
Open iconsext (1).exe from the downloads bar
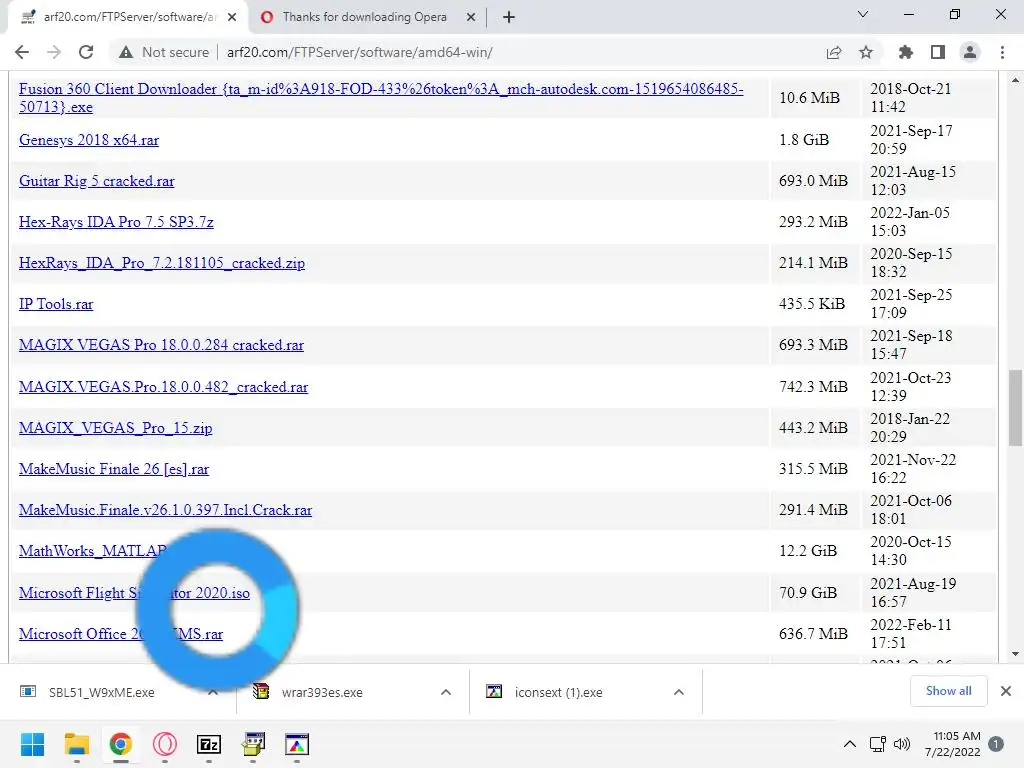pos(558,692)
